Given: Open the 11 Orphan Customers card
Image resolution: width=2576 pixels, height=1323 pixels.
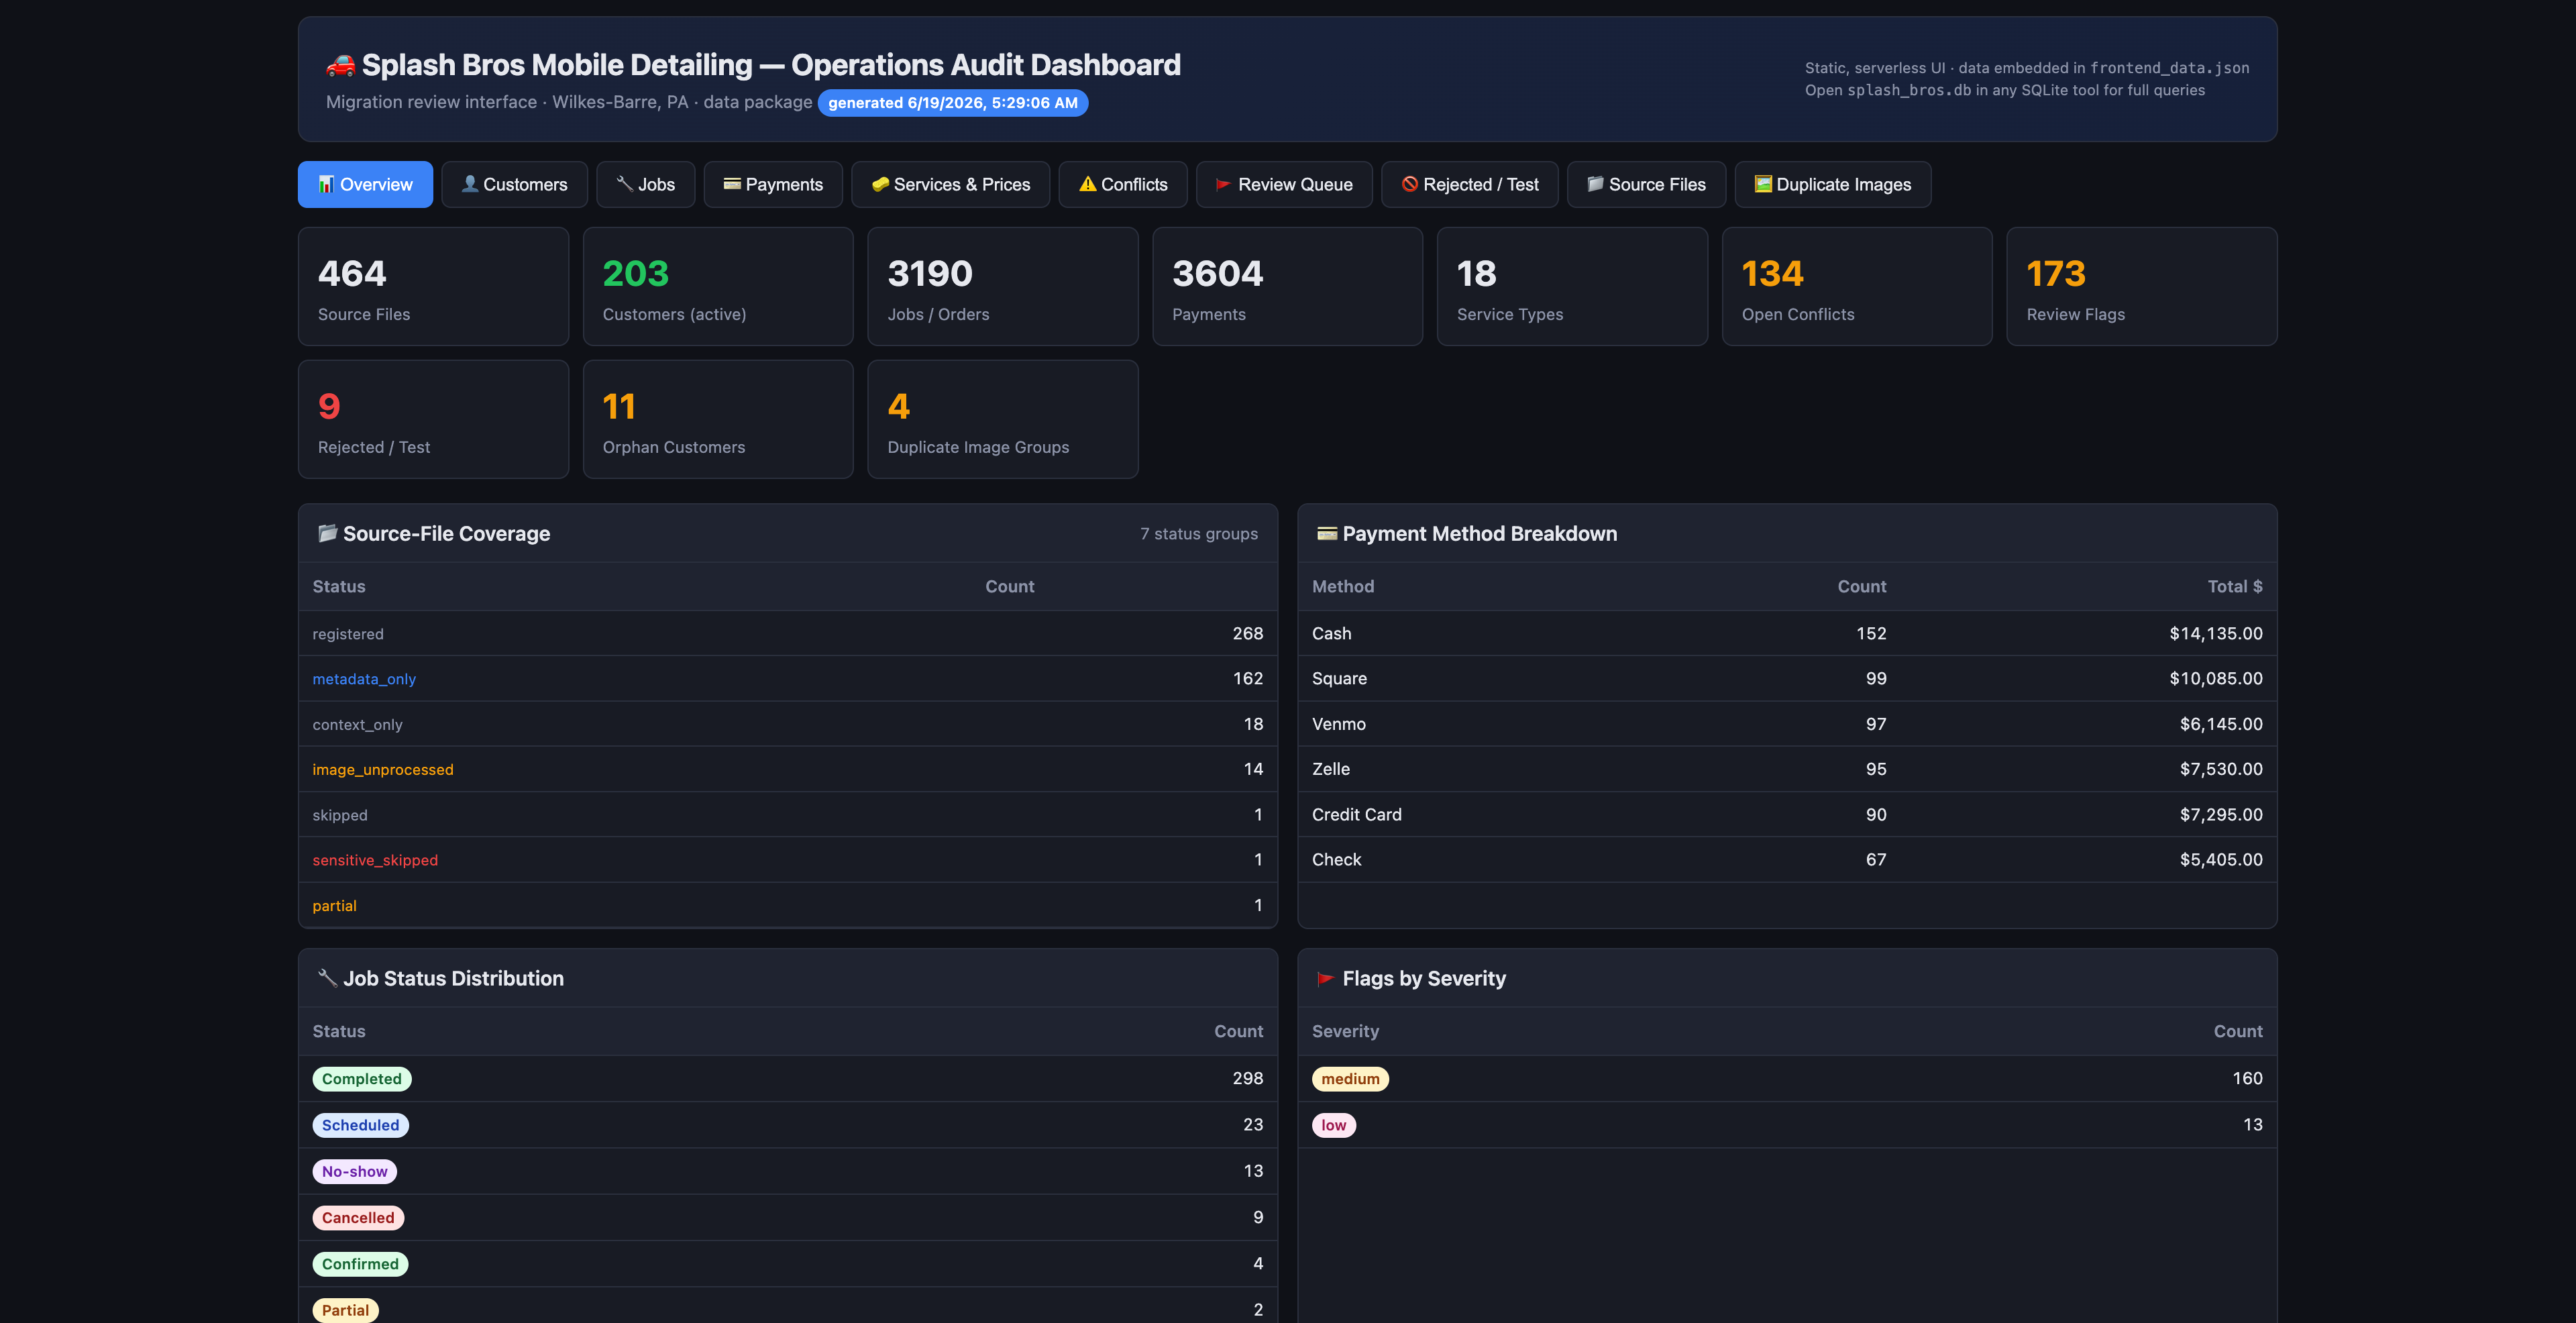Looking at the screenshot, I should (x=718, y=419).
